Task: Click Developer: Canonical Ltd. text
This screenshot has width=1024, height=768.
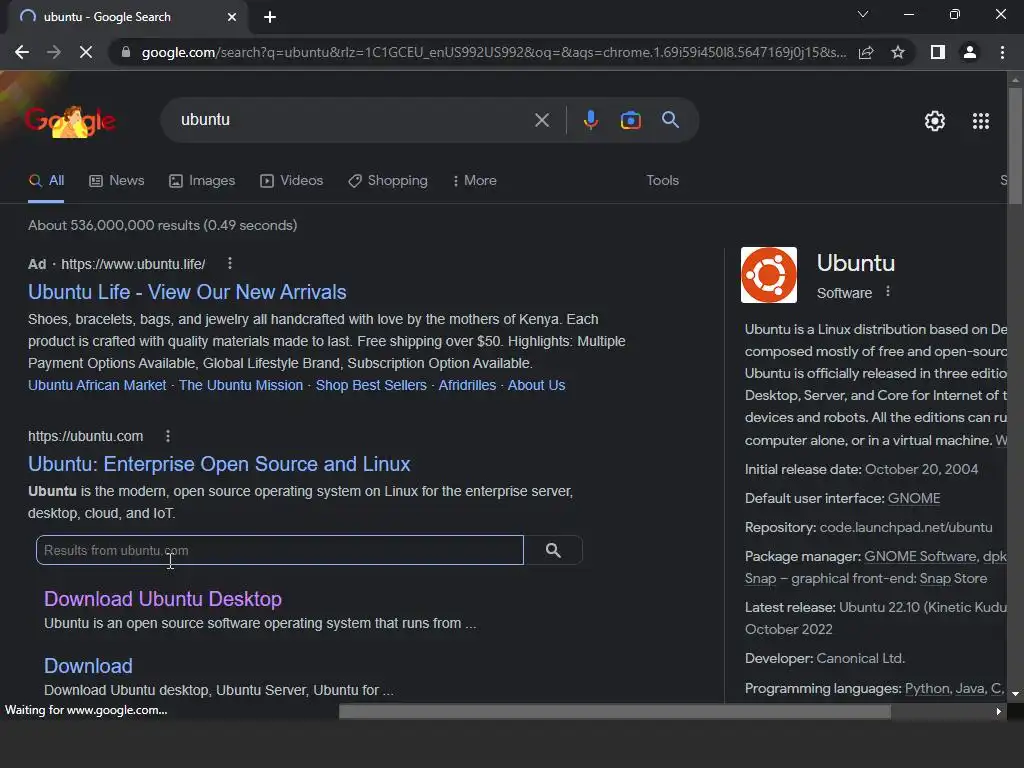Action: coord(825,658)
